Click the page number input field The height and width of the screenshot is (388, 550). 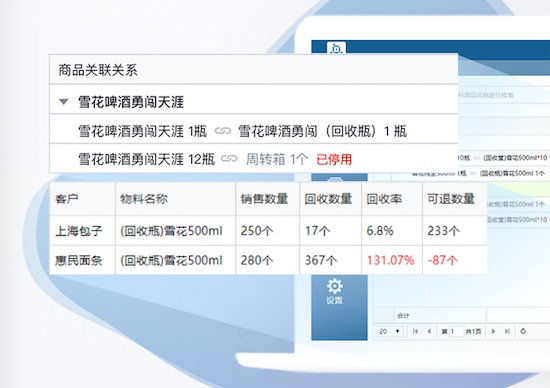pos(456,331)
